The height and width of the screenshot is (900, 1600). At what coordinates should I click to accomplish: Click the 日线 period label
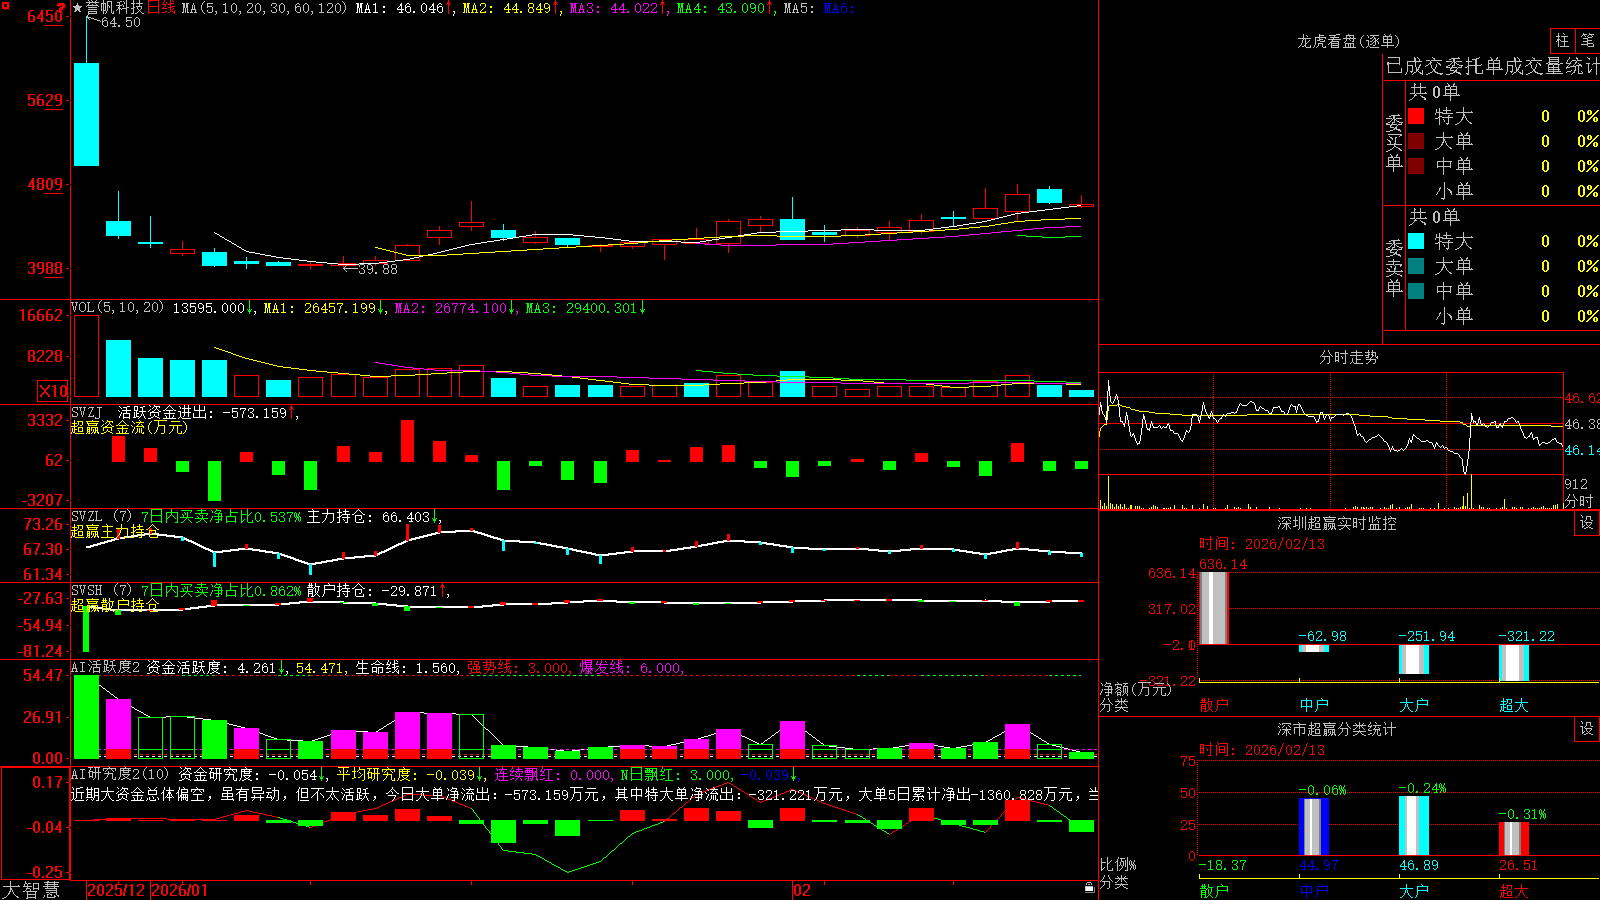click(x=161, y=8)
